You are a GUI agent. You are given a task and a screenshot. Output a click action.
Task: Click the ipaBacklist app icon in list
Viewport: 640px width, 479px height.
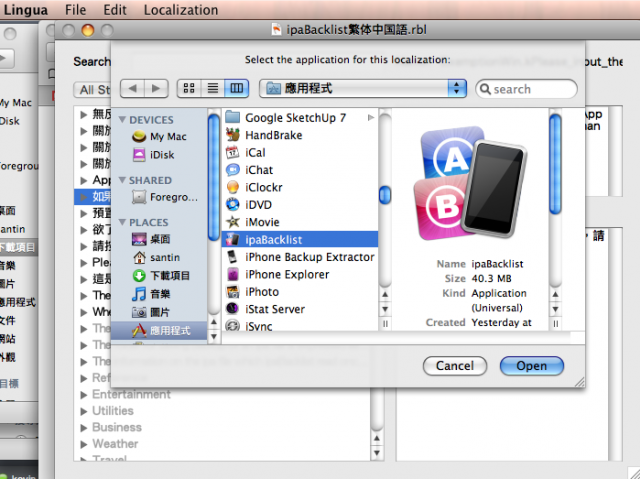click(x=233, y=240)
